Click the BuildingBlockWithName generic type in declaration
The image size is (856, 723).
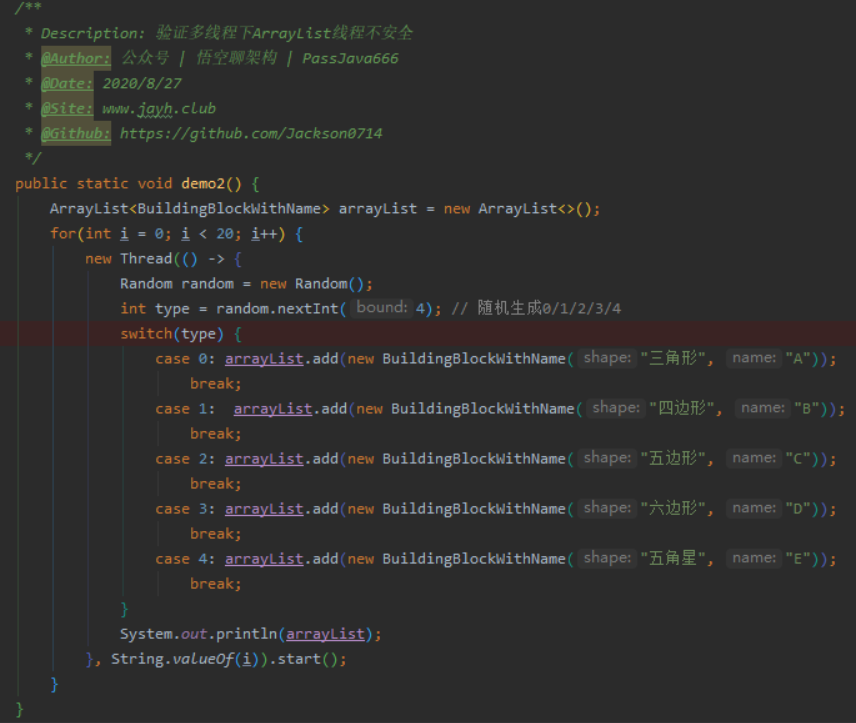229,209
